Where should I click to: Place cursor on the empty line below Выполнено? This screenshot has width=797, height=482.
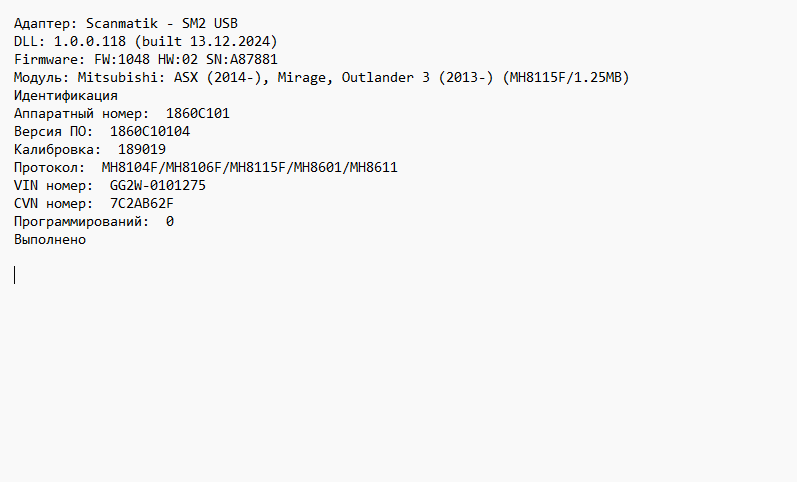click(15, 275)
